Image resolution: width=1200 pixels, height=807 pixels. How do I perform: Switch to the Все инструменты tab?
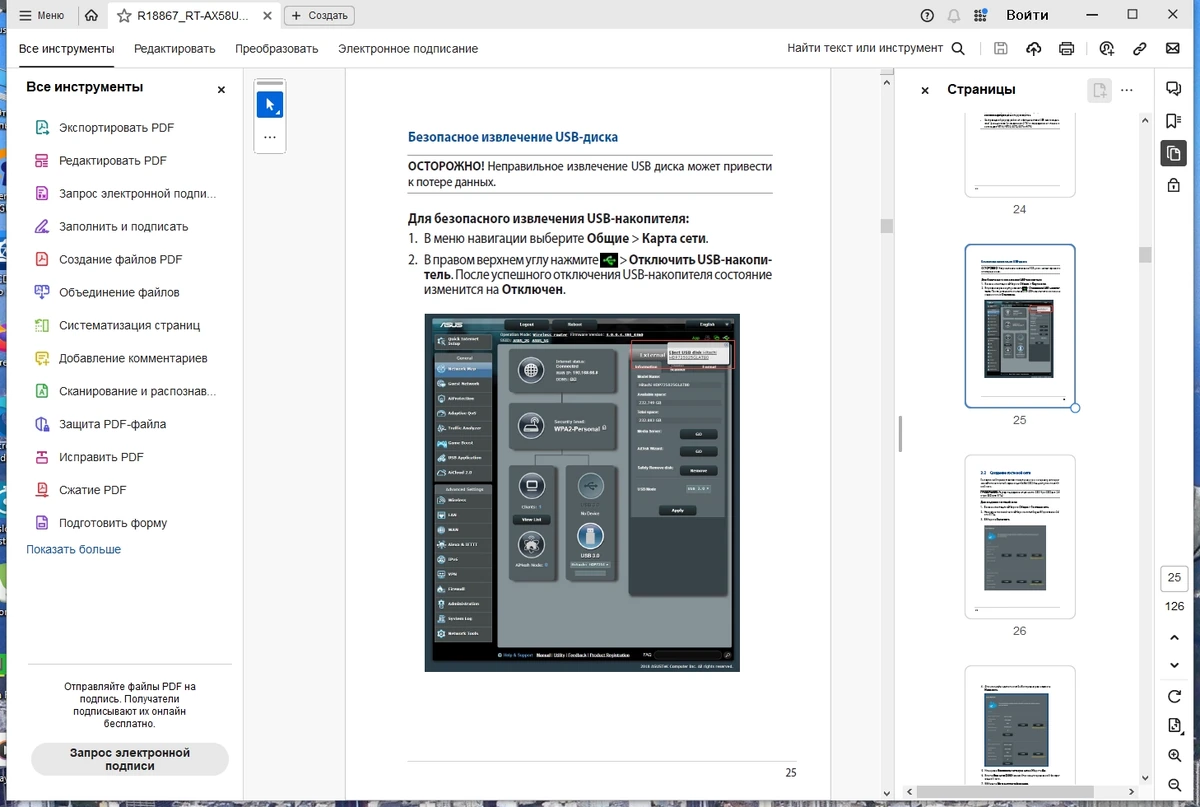pyautogui.click(x=66, y=48)
